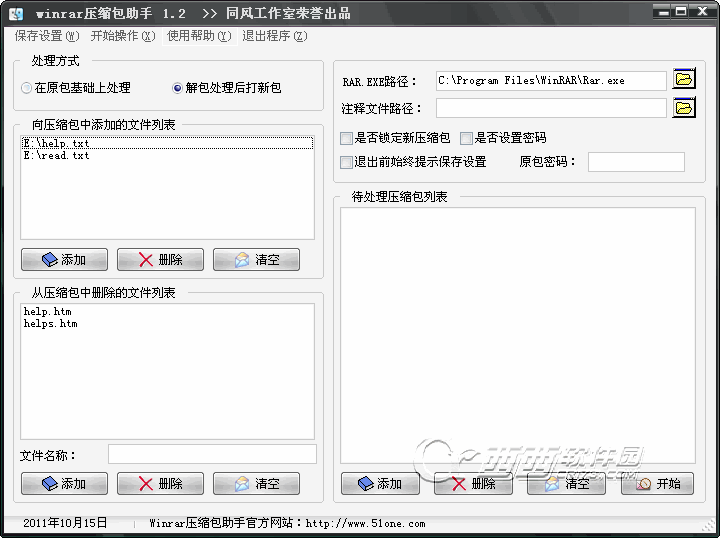Image resolution: width=720 pixels, height=538 pixels.
Task: Close the winrar压缩包助手 window
Action: [702, 11]
